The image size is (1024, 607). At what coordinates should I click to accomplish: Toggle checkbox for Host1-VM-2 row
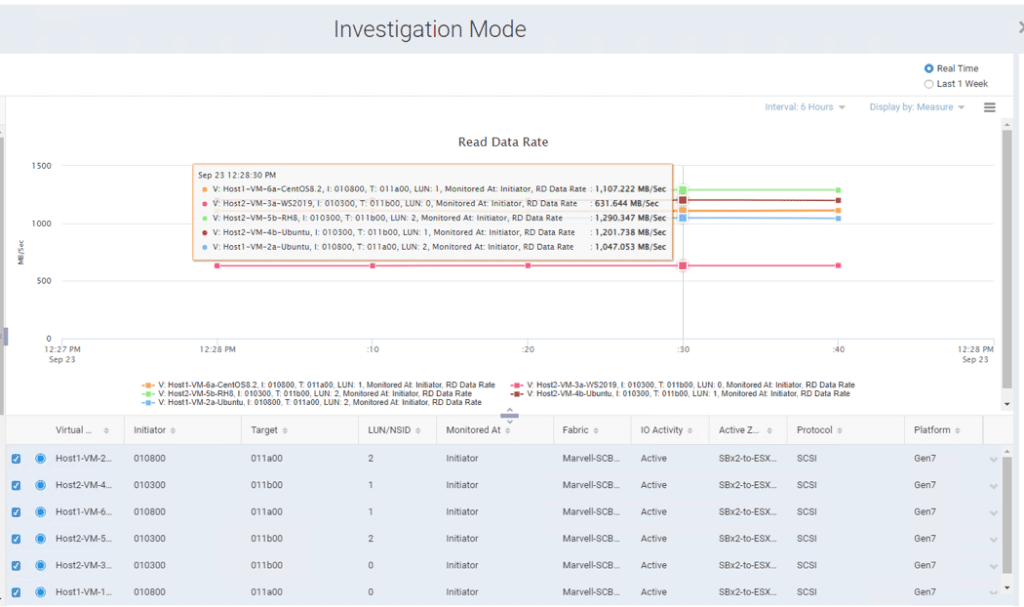click(16, 459)
